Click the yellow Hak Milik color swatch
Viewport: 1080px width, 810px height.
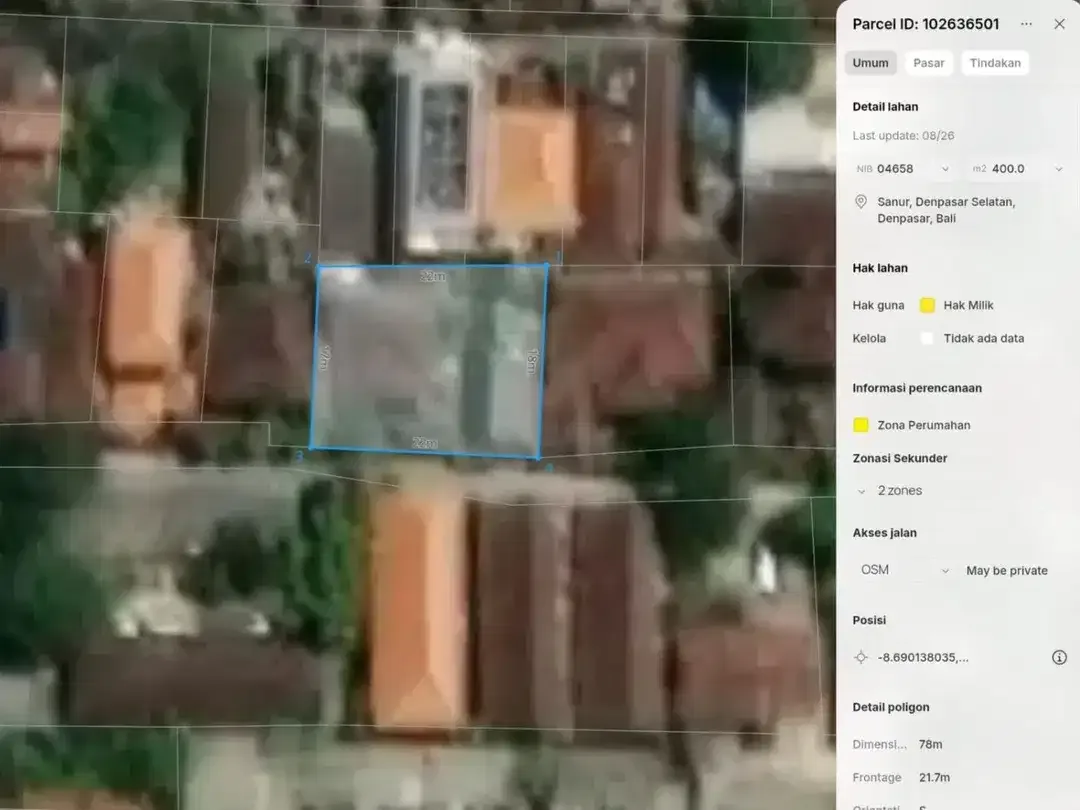click(x=927, y=305)
